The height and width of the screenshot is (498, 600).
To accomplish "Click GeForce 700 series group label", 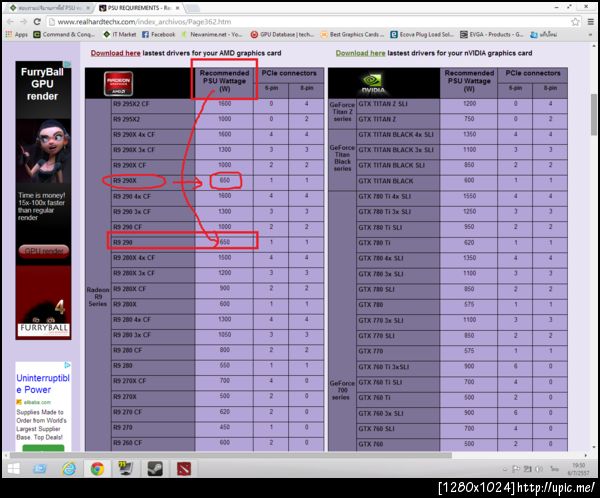I will (x=342, y=390).
